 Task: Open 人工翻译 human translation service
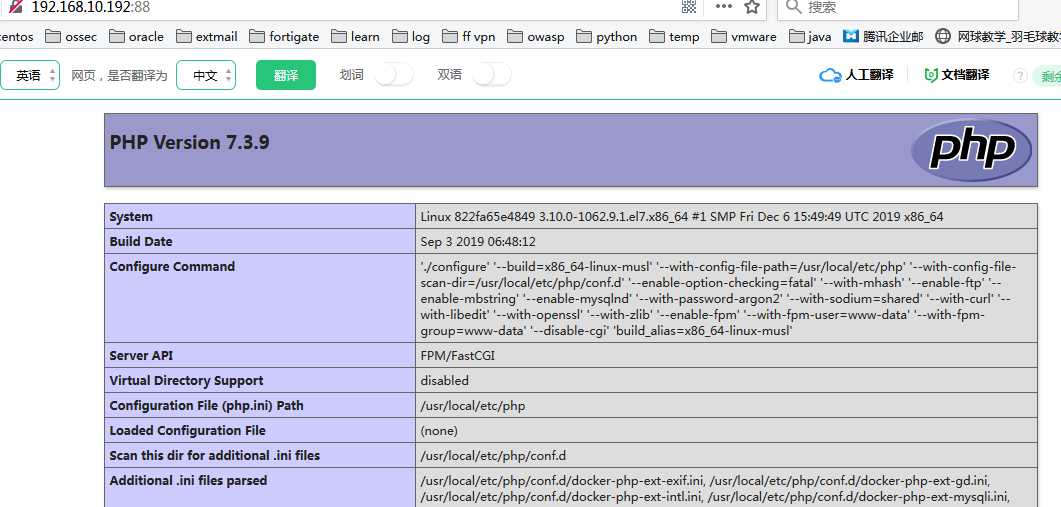point(857,74)
